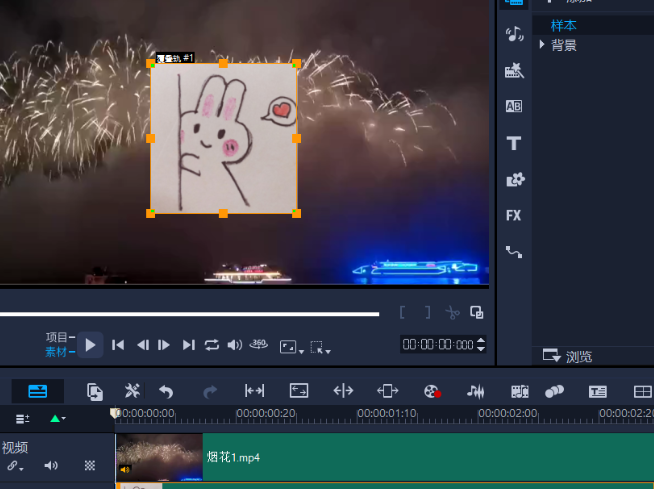Undo the last action

tap(166, 392)
